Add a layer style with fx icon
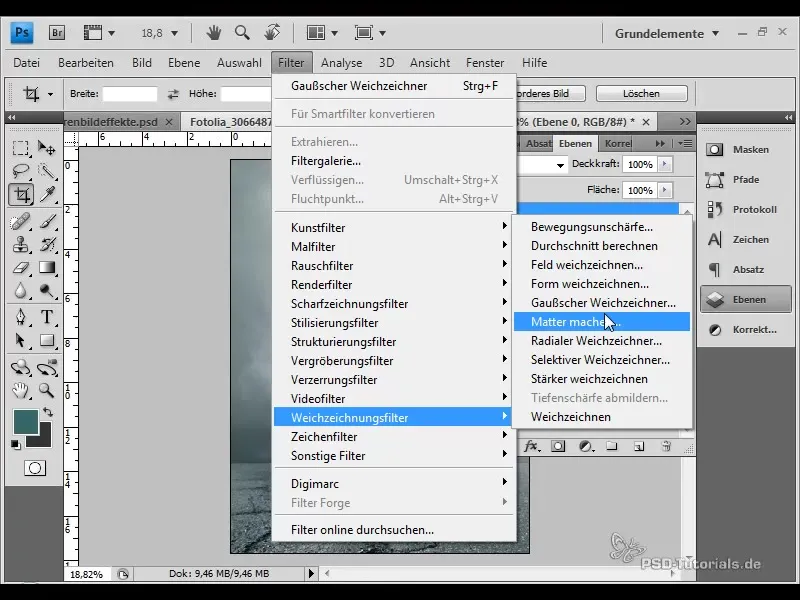The height and width of the screenshot is (600, 800). coord(532,446)
